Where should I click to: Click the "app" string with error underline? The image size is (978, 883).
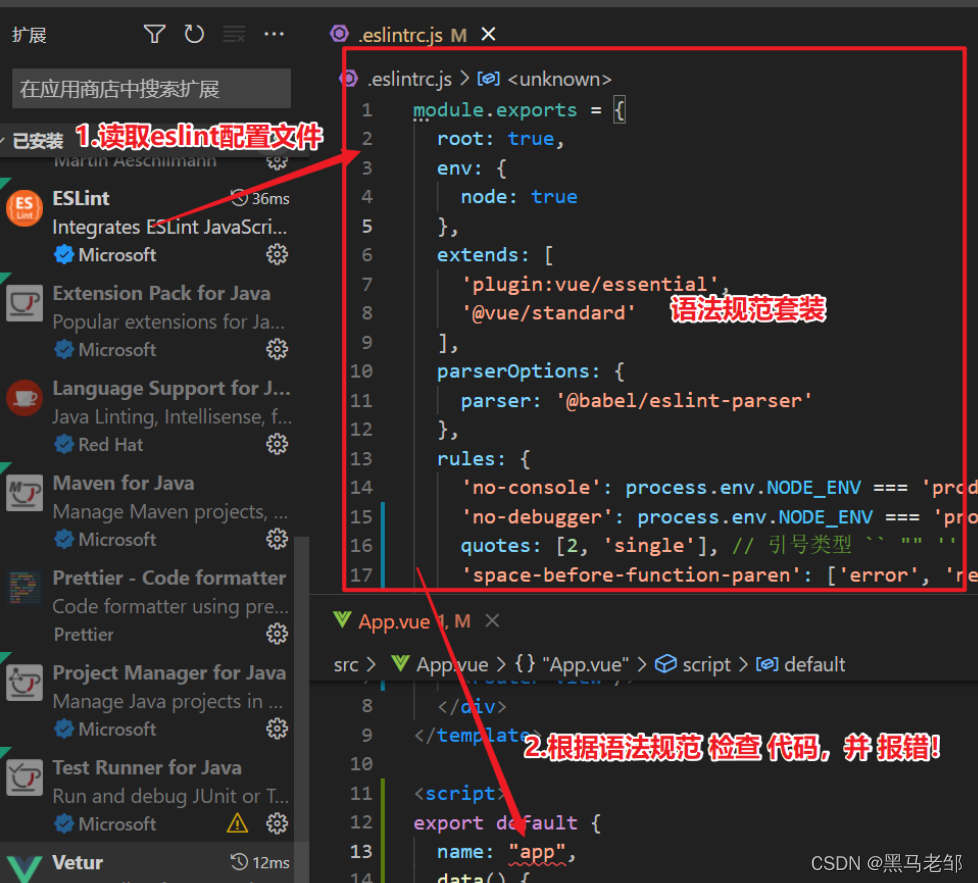click(x=536, y=852)
